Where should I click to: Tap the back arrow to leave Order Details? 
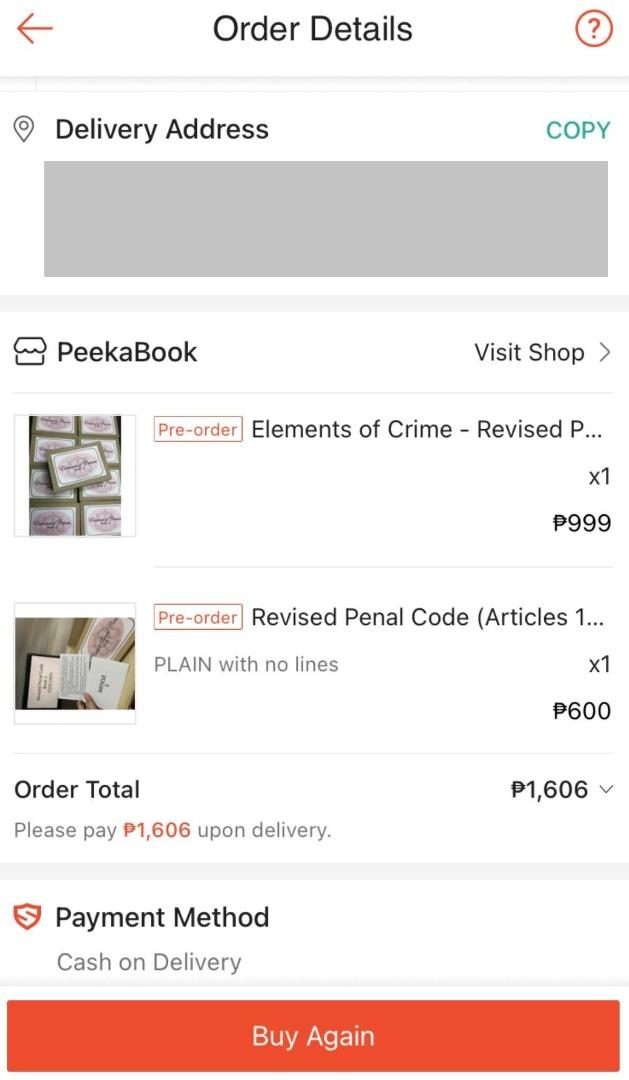click(x=36, y=29)
